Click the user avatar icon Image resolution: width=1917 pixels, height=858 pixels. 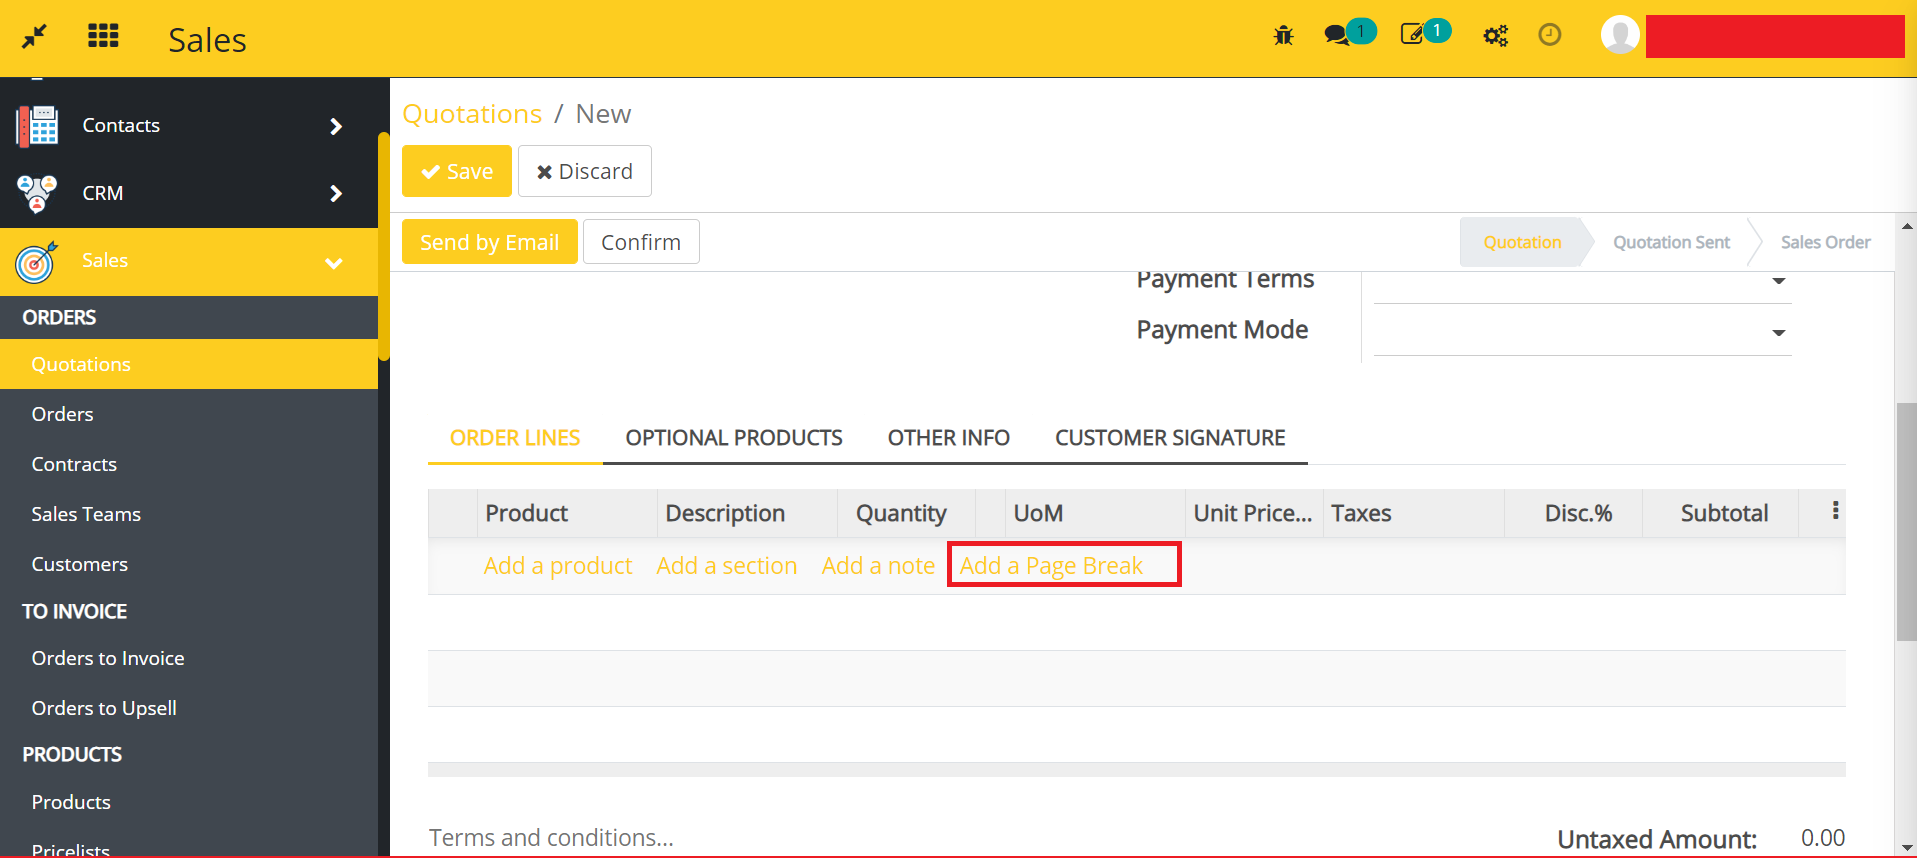click(x=1619, y=35)
